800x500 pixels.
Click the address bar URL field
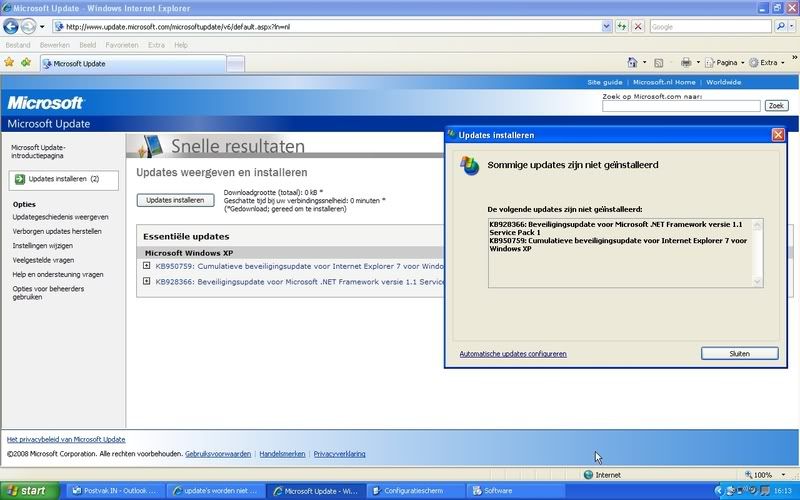click(x=327, y=27)
